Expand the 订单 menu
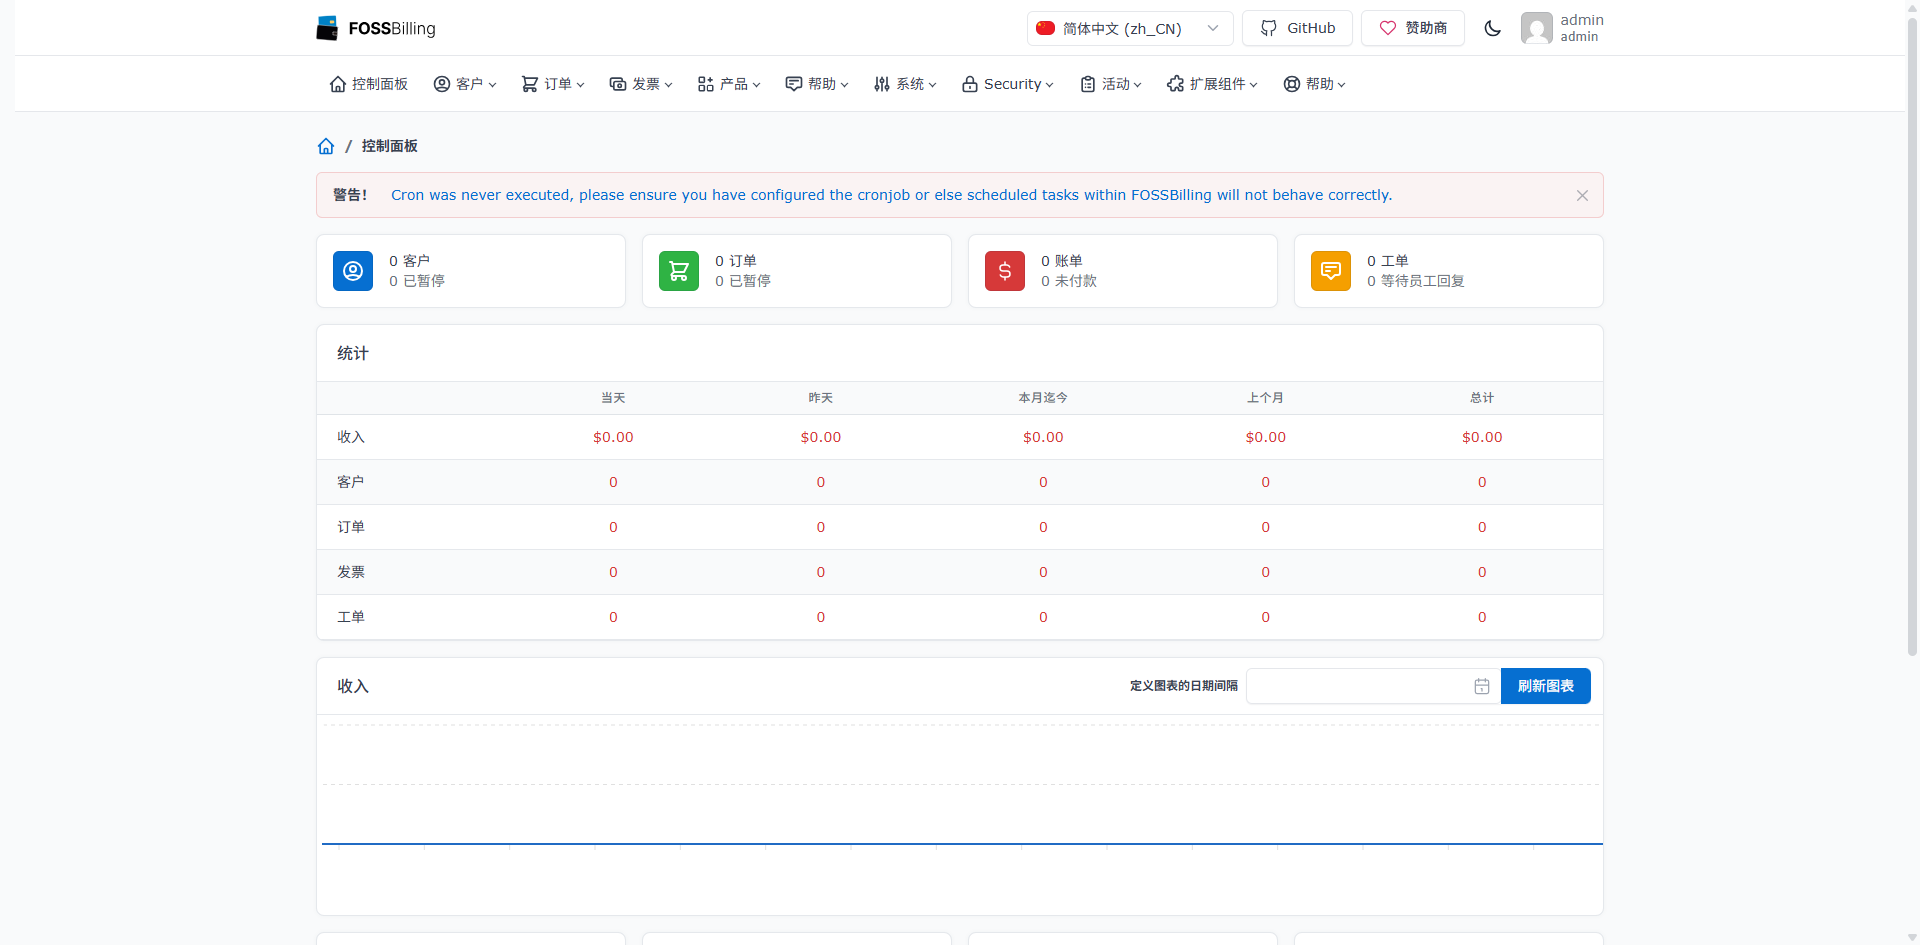The height and width of the screenshot is (945, 1920). pyautogui.click(x=553, y=84)
